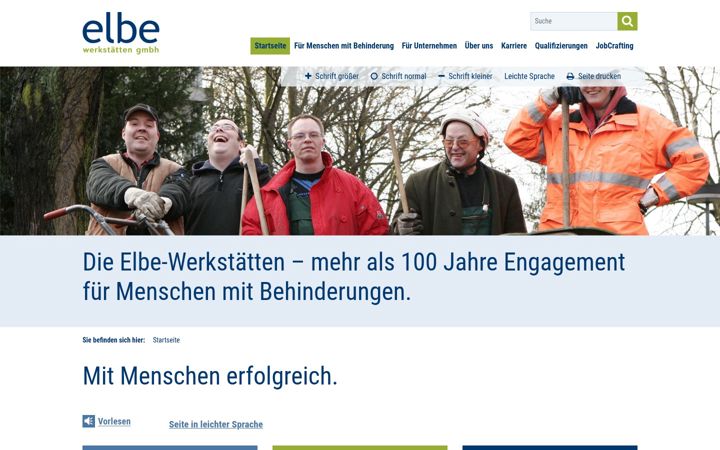
Task: Click the printer icon
Action: pos(570,76)
